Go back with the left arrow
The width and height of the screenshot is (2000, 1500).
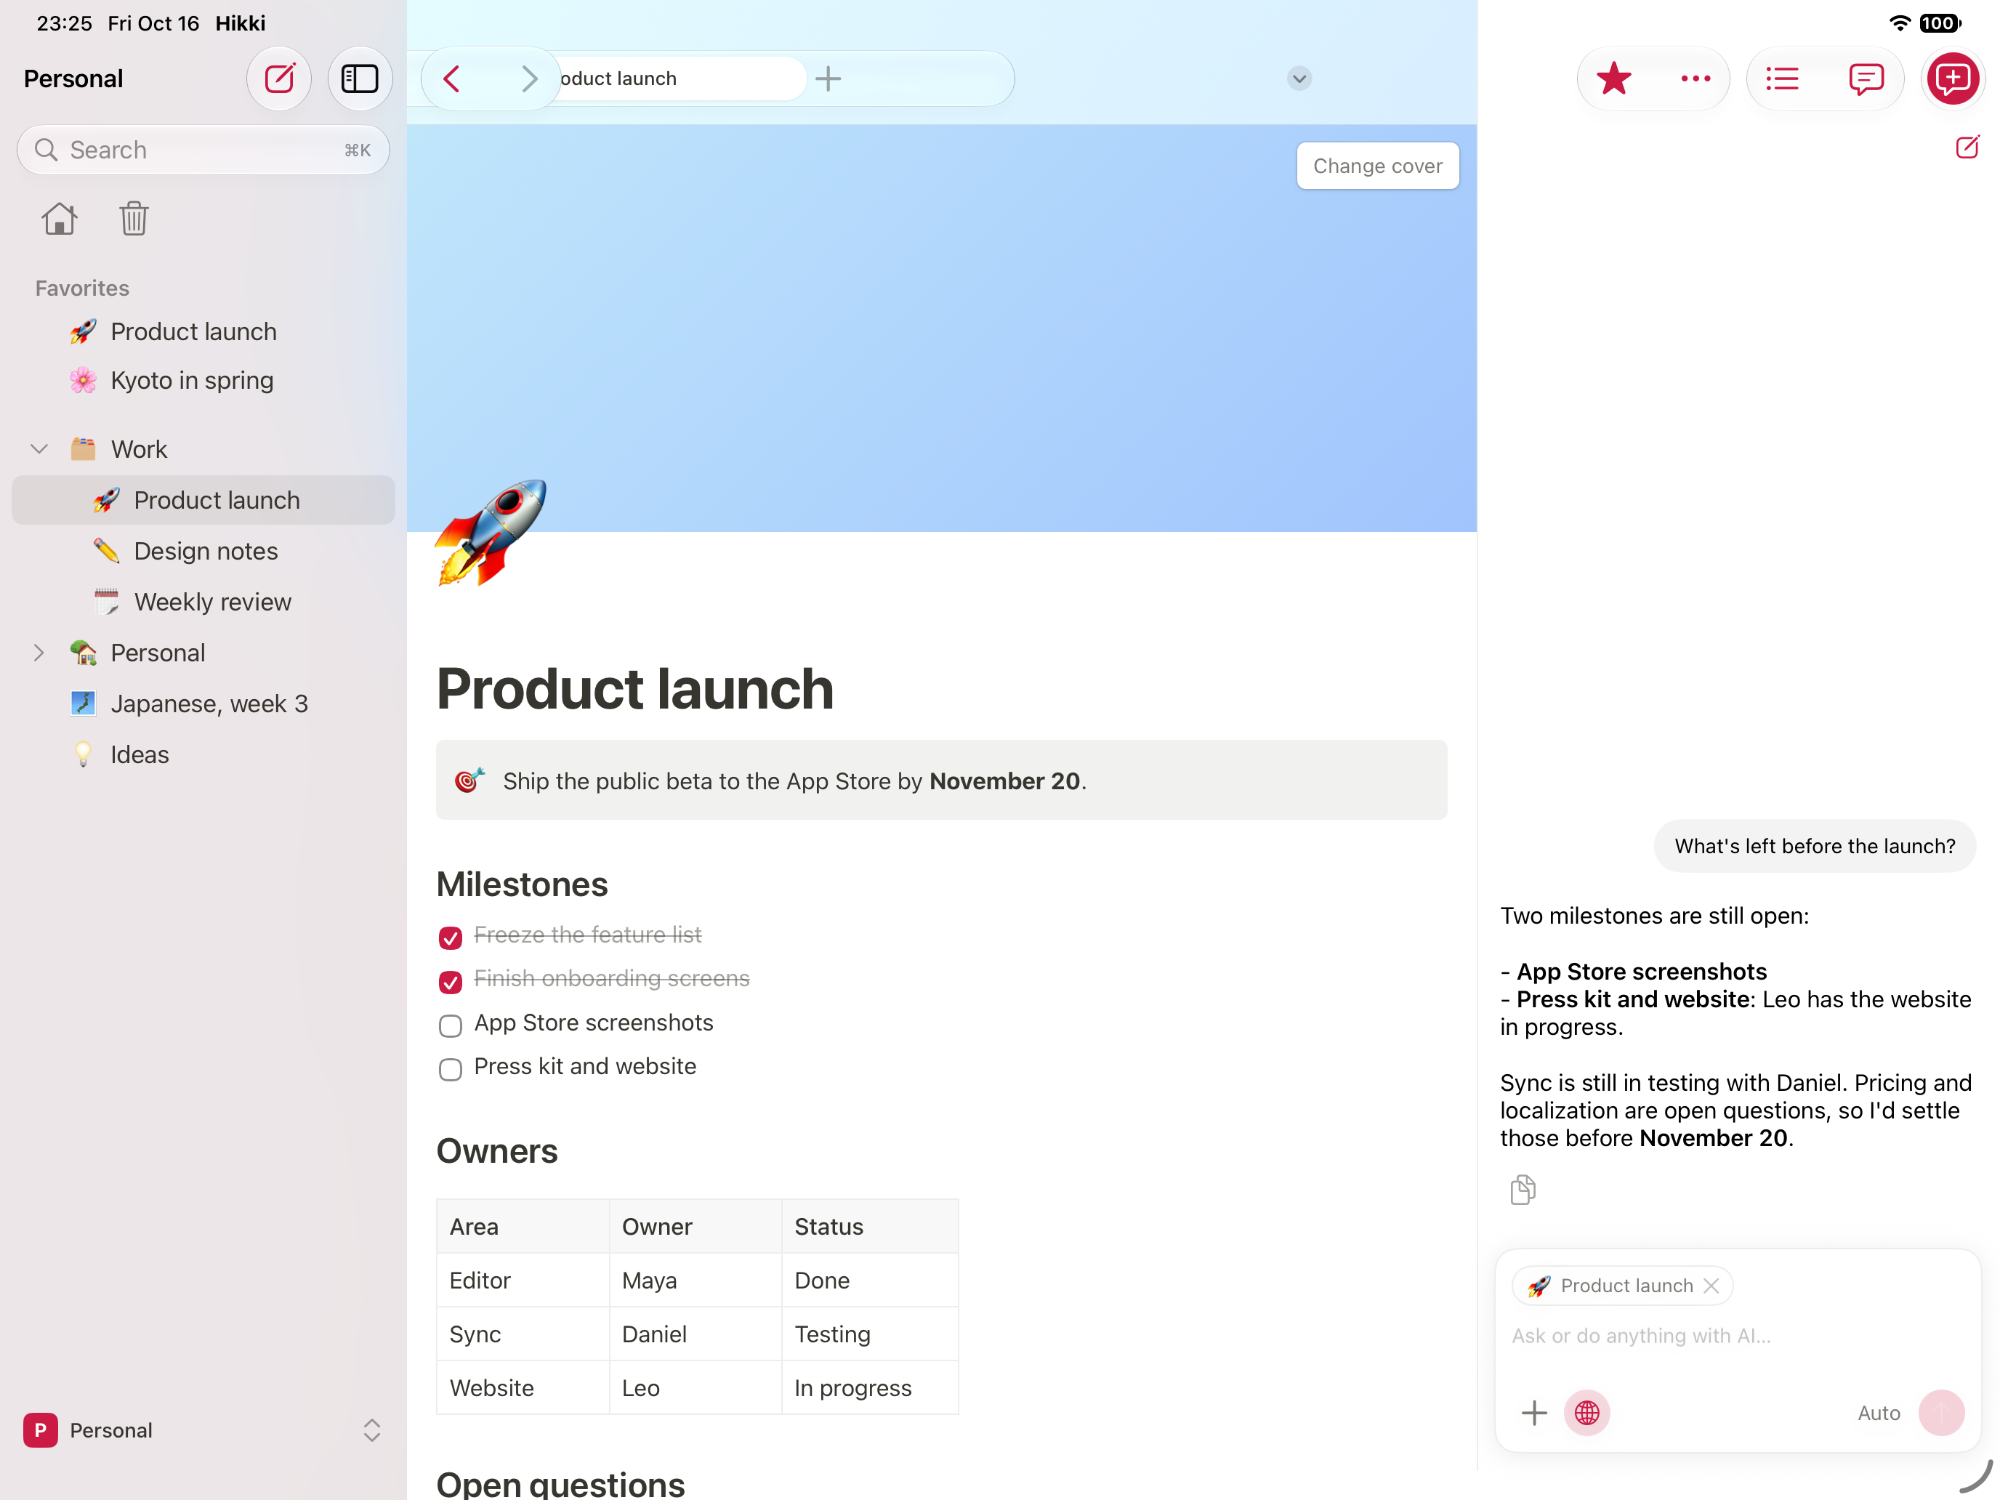(x=452, y=78)
